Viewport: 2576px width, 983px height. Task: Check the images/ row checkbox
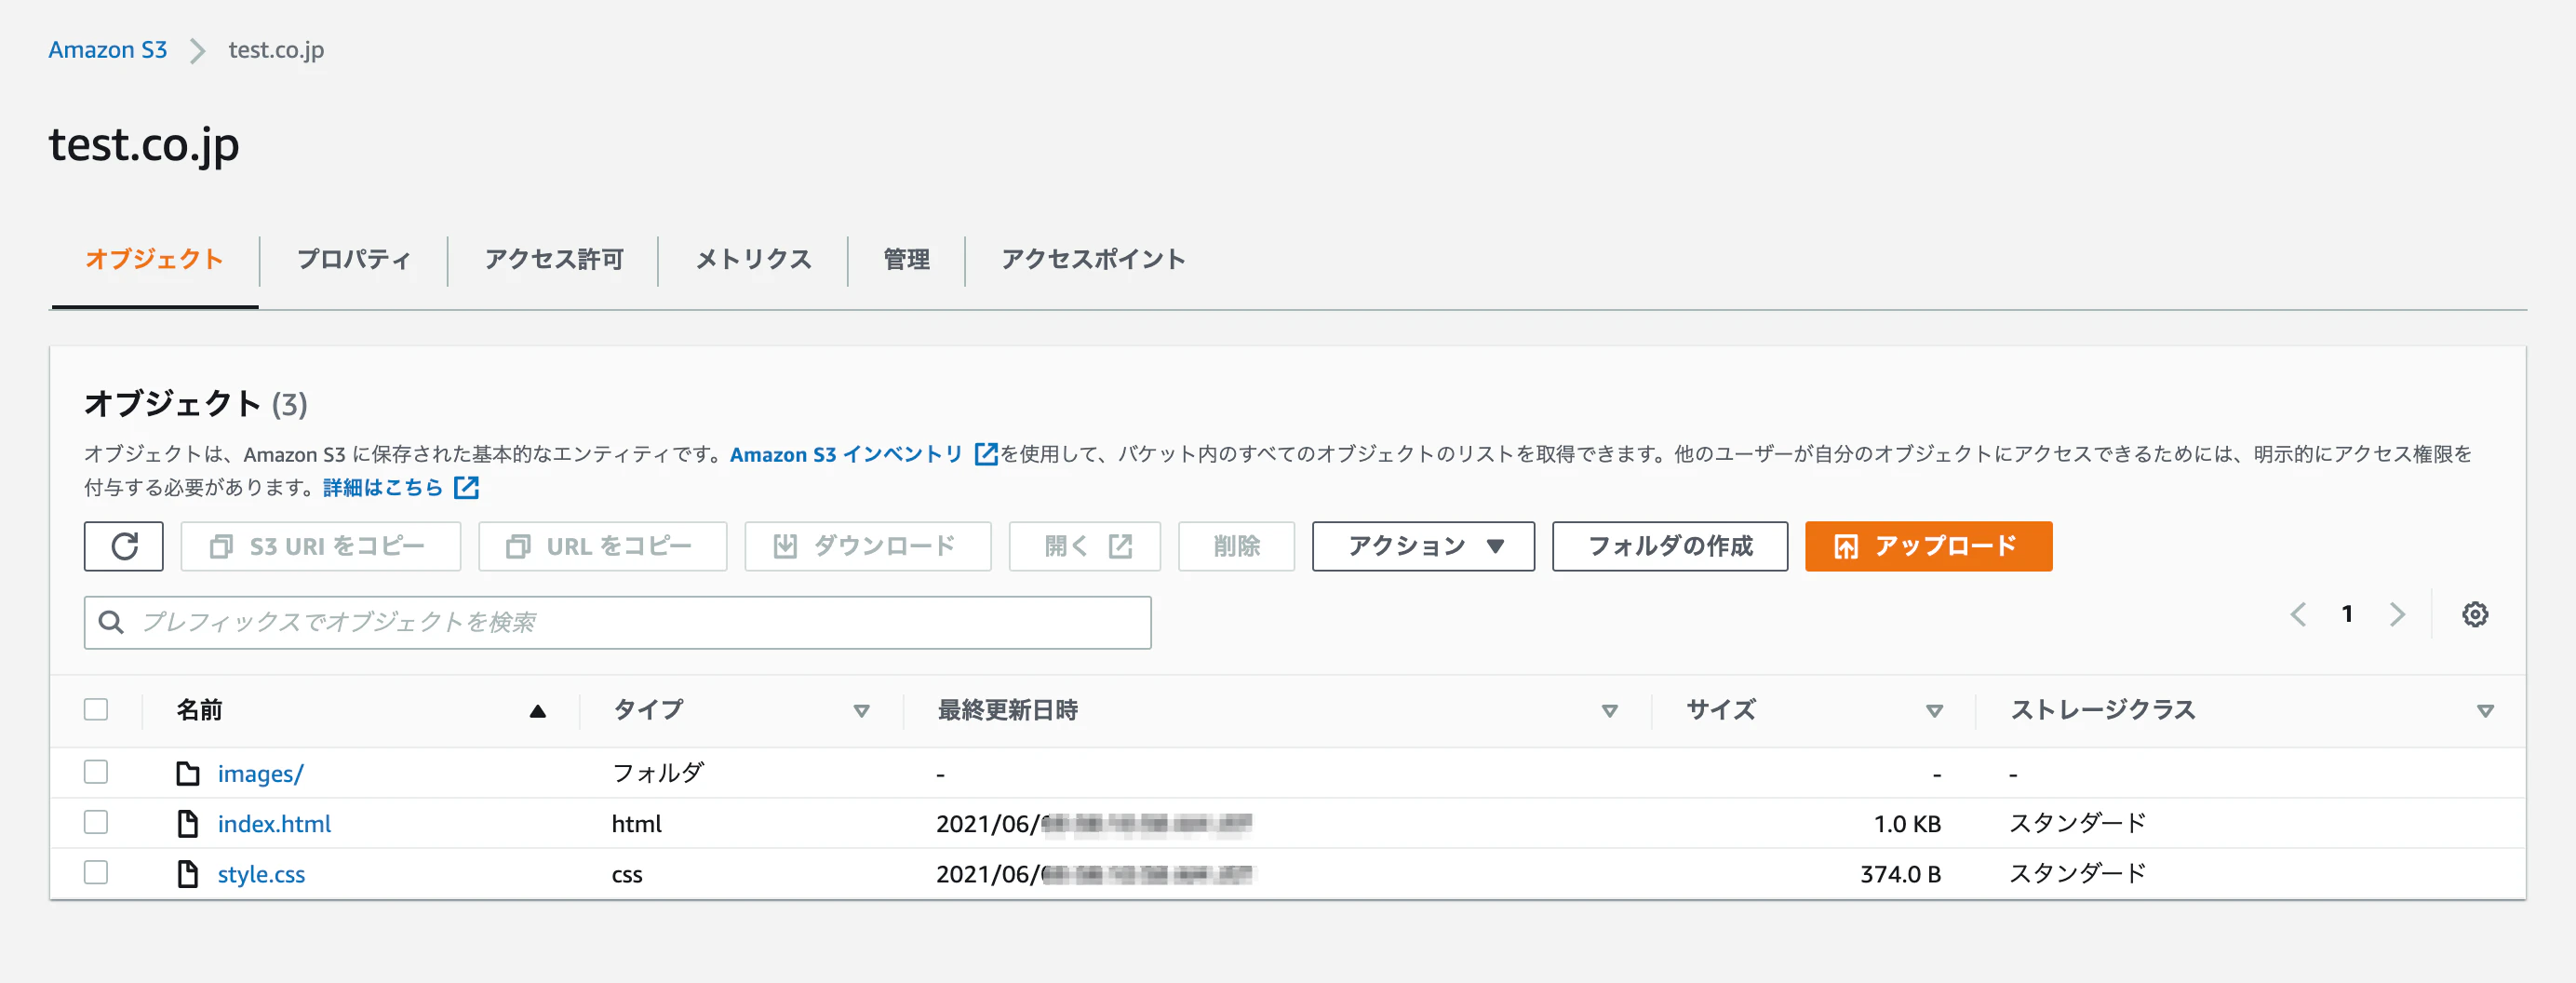[96, 772]
